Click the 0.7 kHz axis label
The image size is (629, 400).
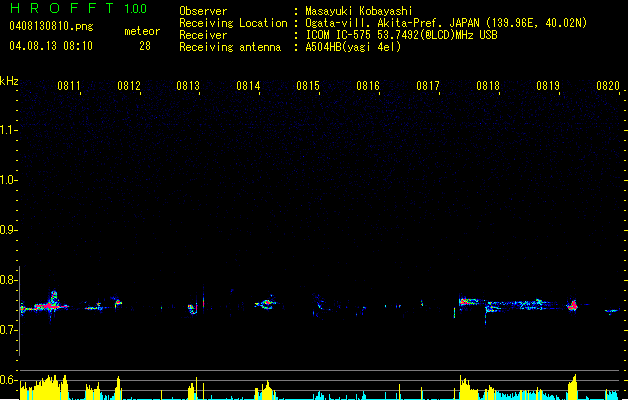[x=8, y=330]
